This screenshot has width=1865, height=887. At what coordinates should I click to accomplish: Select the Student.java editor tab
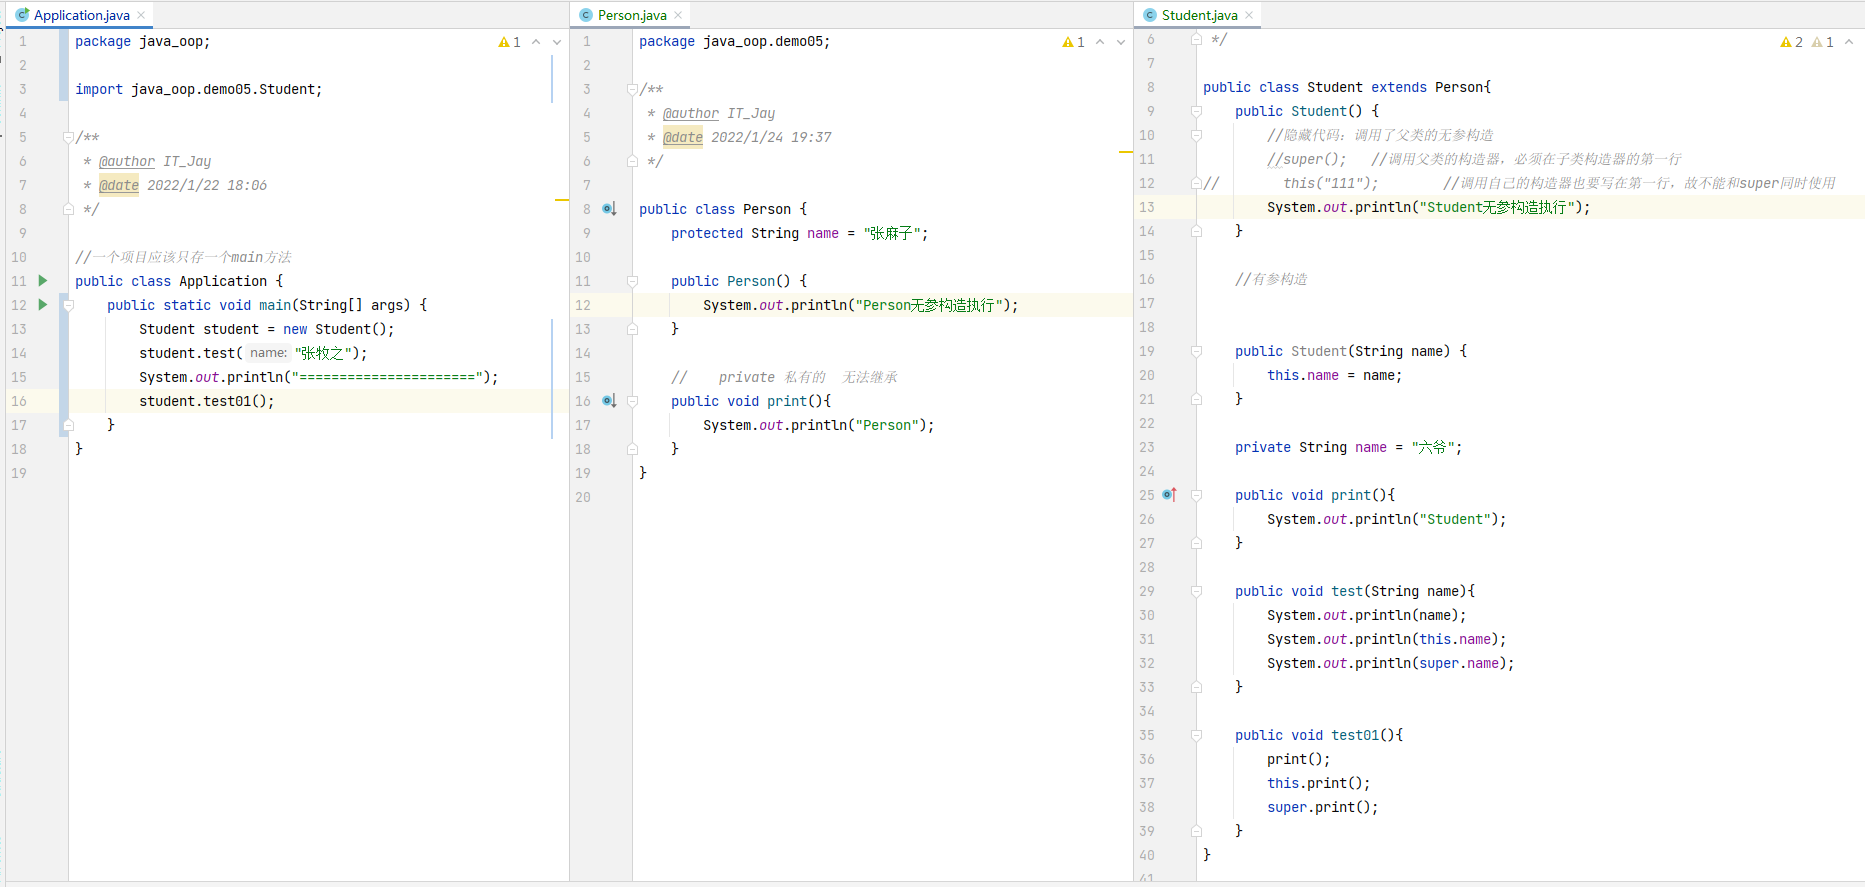coord(1199,15)
